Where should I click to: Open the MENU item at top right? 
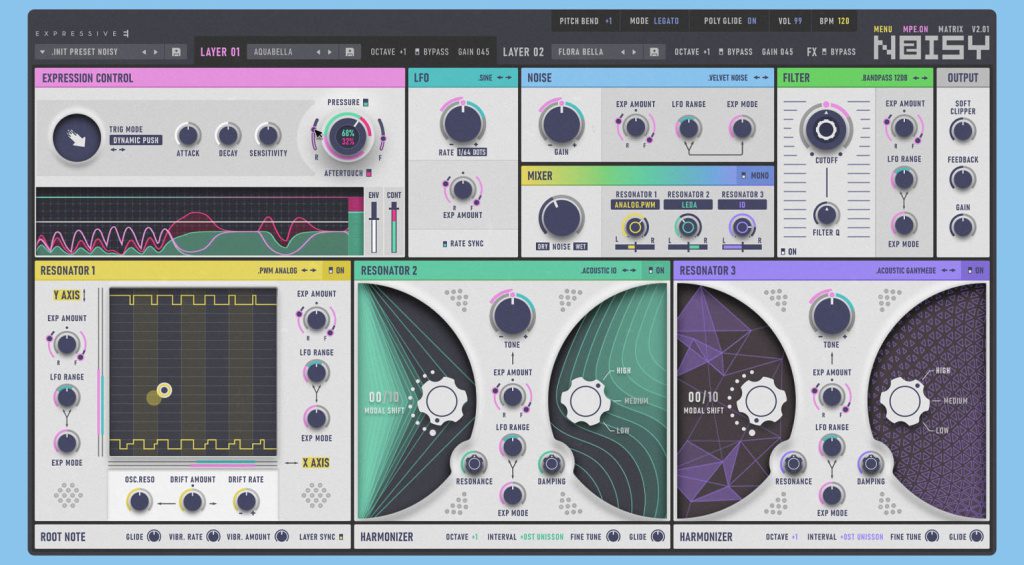tap(883, 29)
